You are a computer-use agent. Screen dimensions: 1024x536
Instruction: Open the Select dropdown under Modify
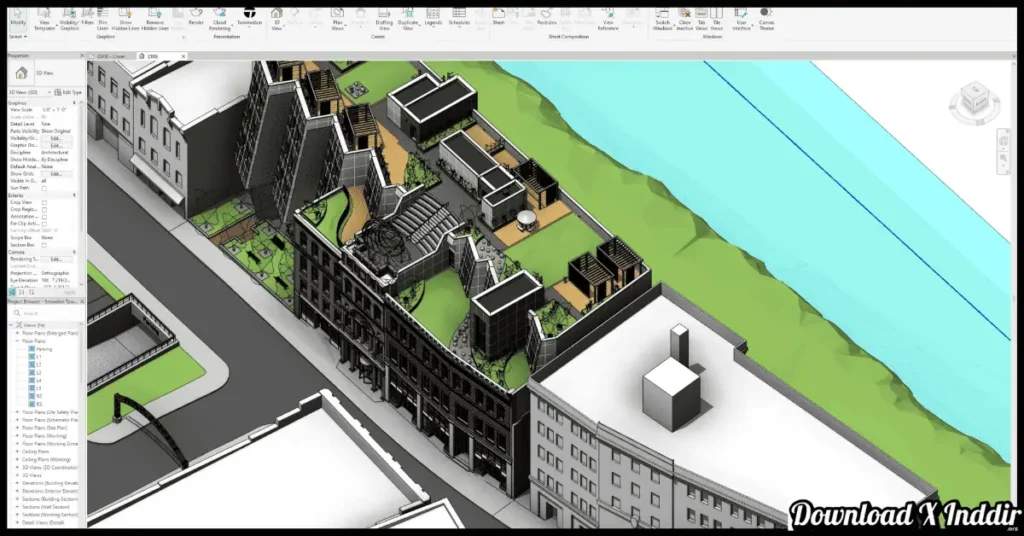[18, 37]
